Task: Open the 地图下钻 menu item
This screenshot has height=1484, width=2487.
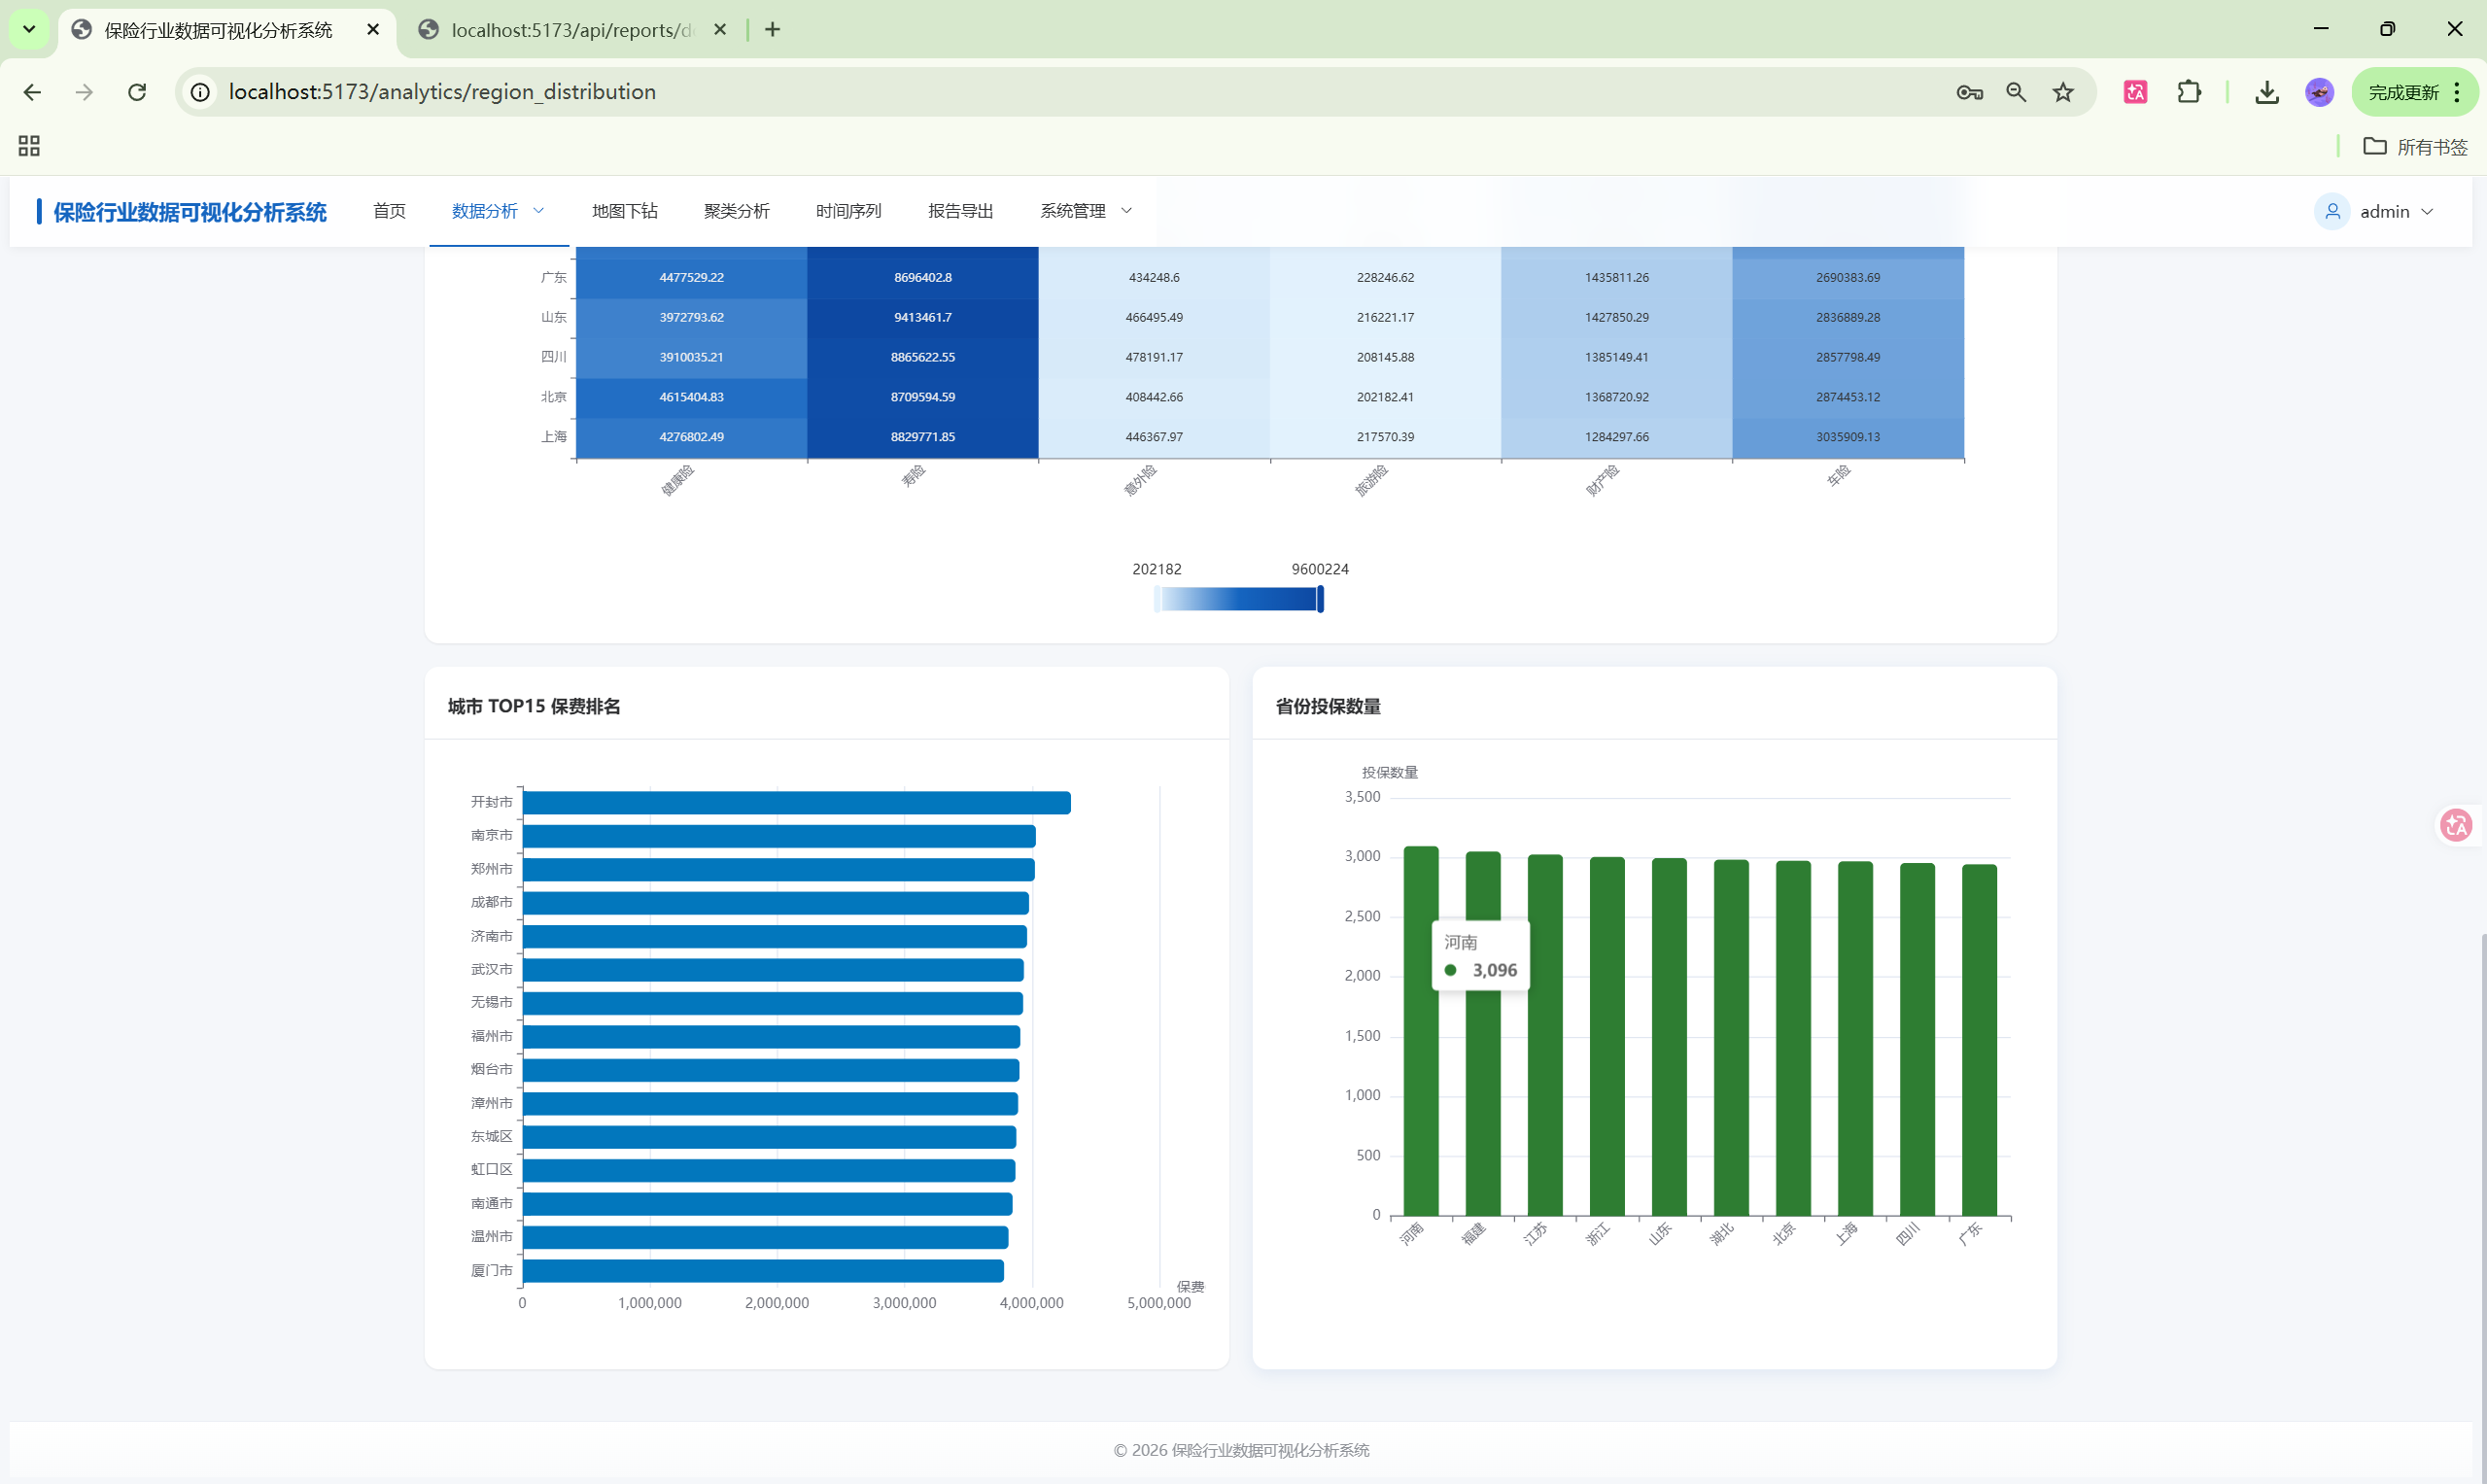Action: pos(624,211)
